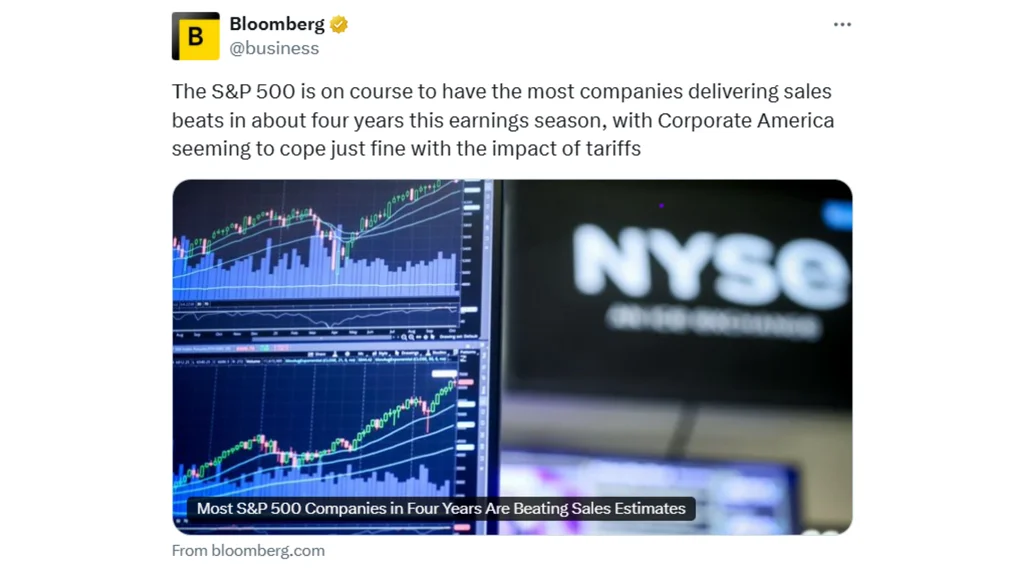Click the Bloomberg profile avatar
The image size is (1024, 576).
195,36
